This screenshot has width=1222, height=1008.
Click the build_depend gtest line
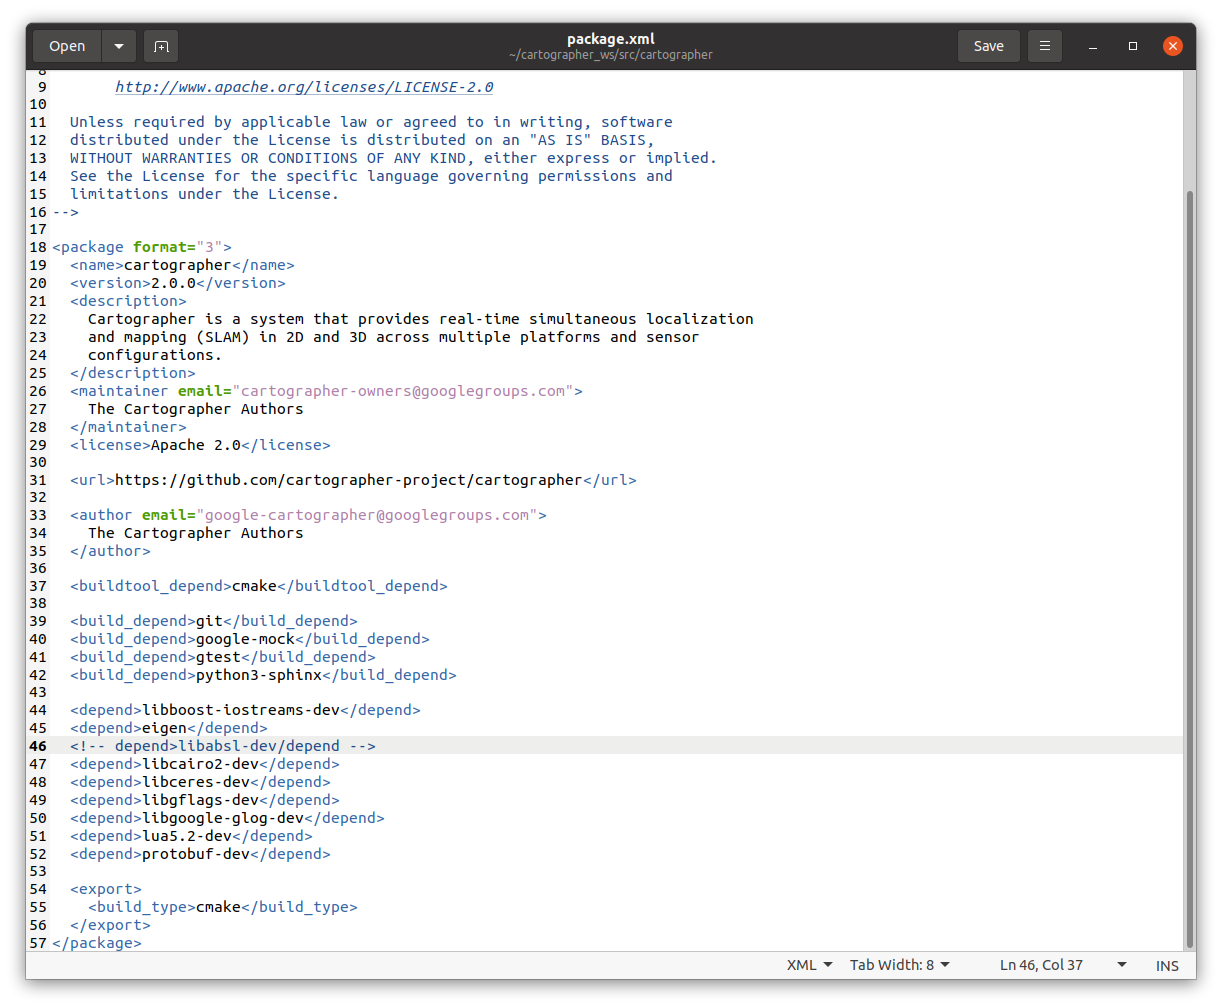[x=223, y=657]
